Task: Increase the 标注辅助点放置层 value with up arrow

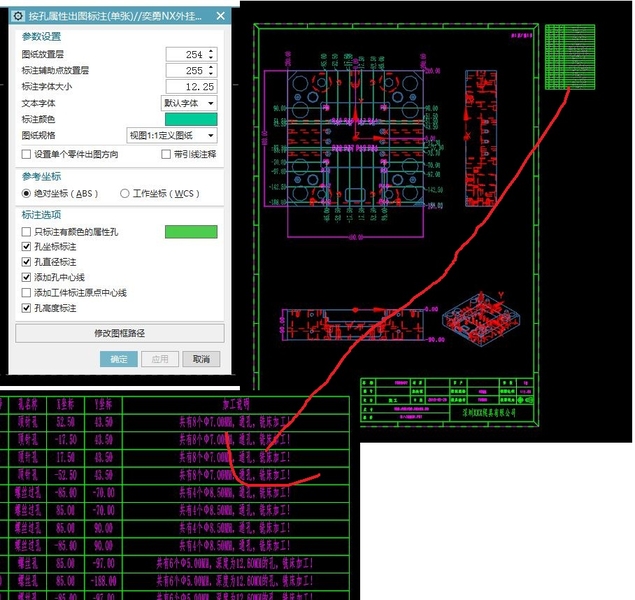Action: (211, 67)
